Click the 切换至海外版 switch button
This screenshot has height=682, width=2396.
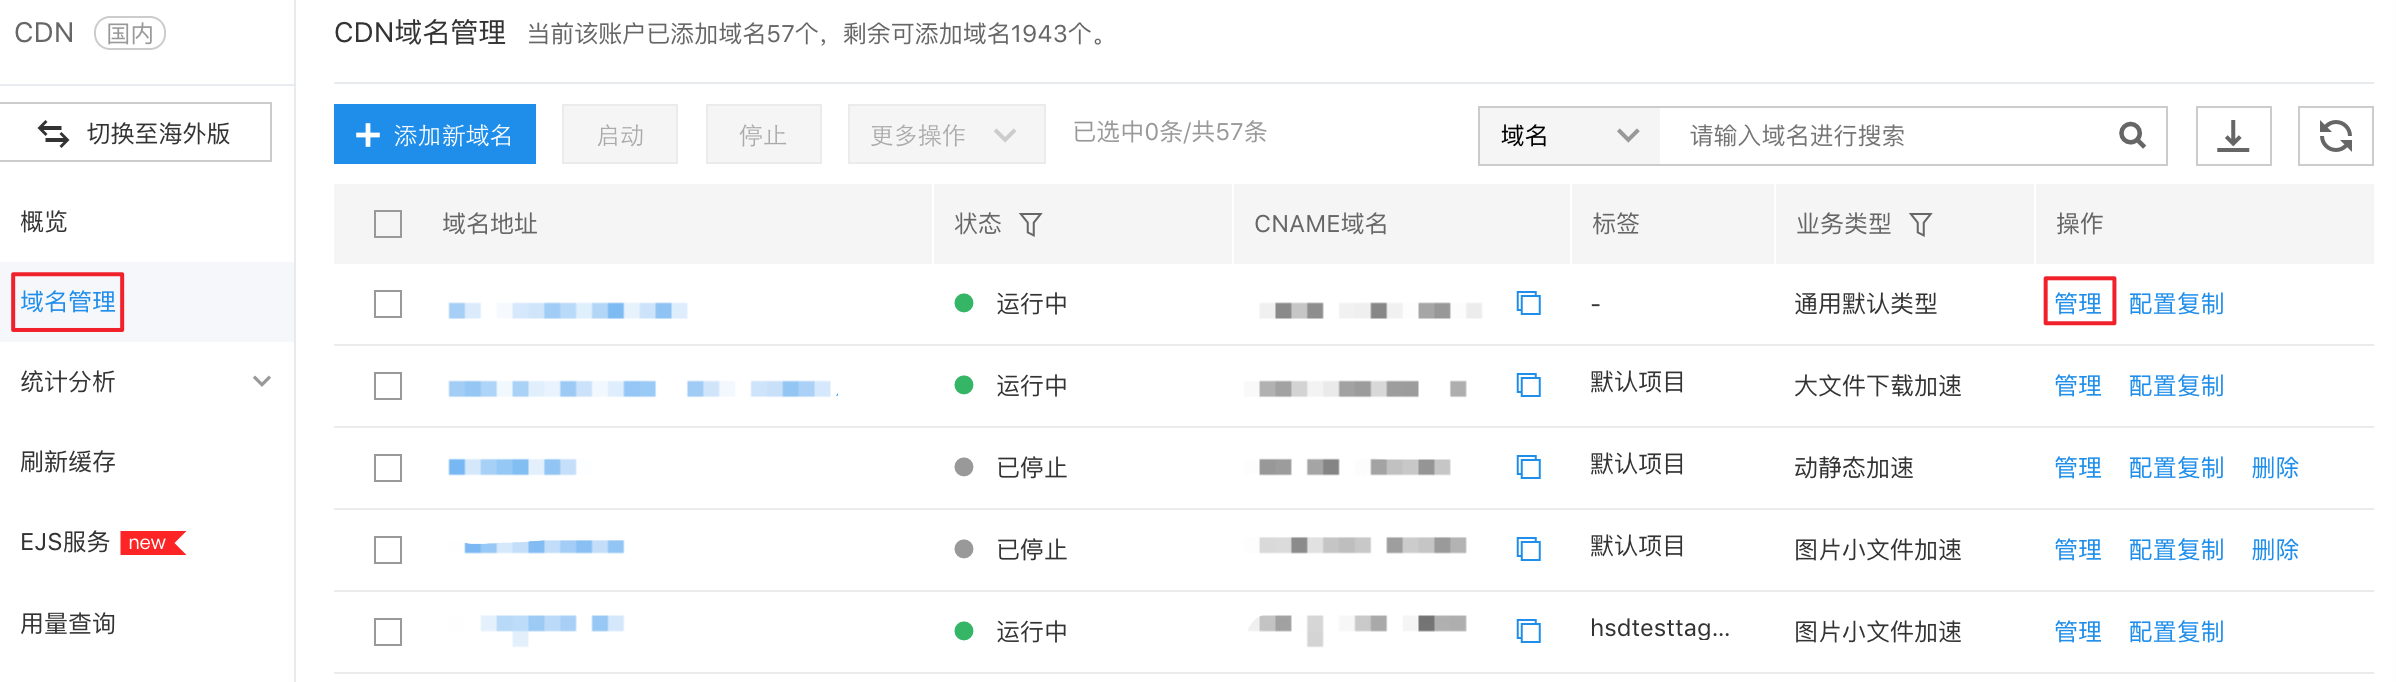point(136,132)
